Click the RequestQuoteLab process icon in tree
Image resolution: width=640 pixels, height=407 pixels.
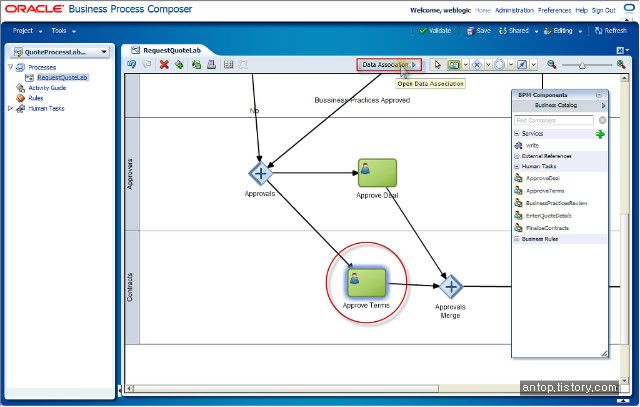(29, 77)
